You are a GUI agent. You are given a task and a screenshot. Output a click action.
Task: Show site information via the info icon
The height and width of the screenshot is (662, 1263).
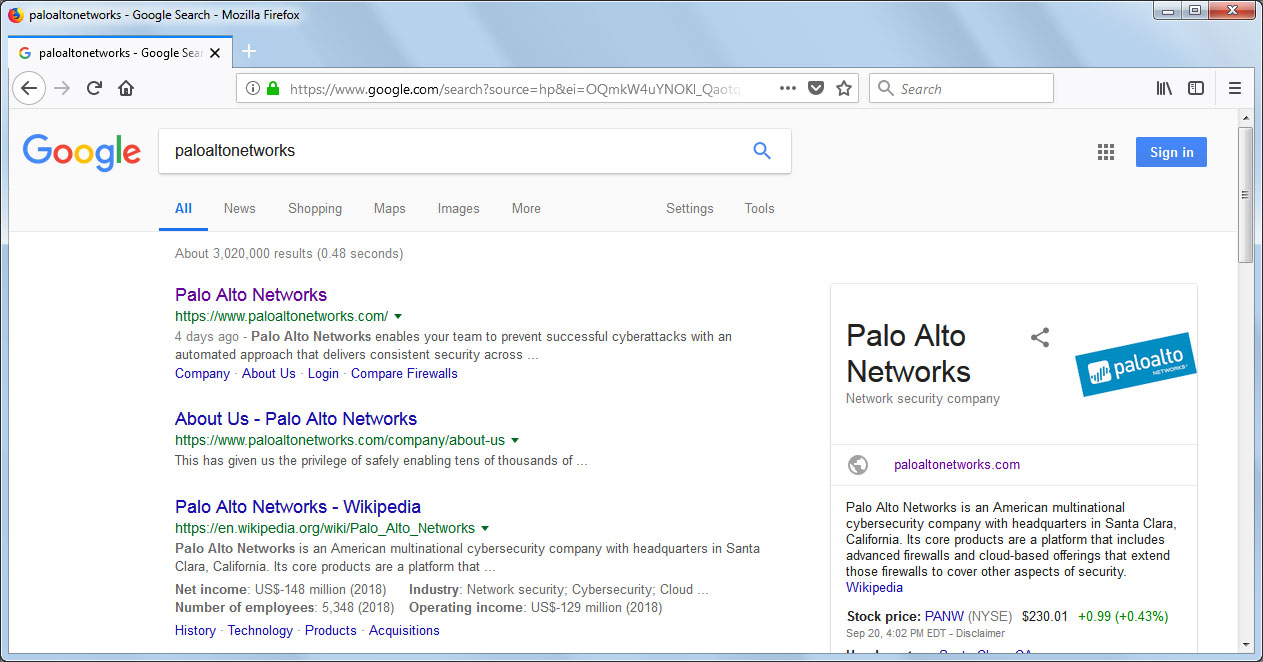pos(252,88)
